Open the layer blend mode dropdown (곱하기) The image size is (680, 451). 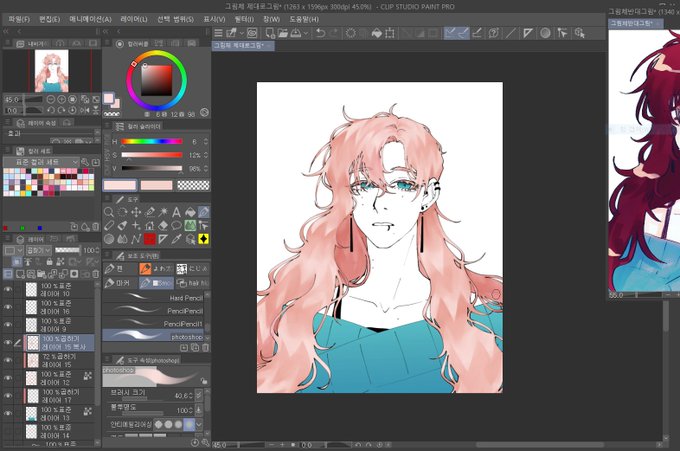(39, 250)
